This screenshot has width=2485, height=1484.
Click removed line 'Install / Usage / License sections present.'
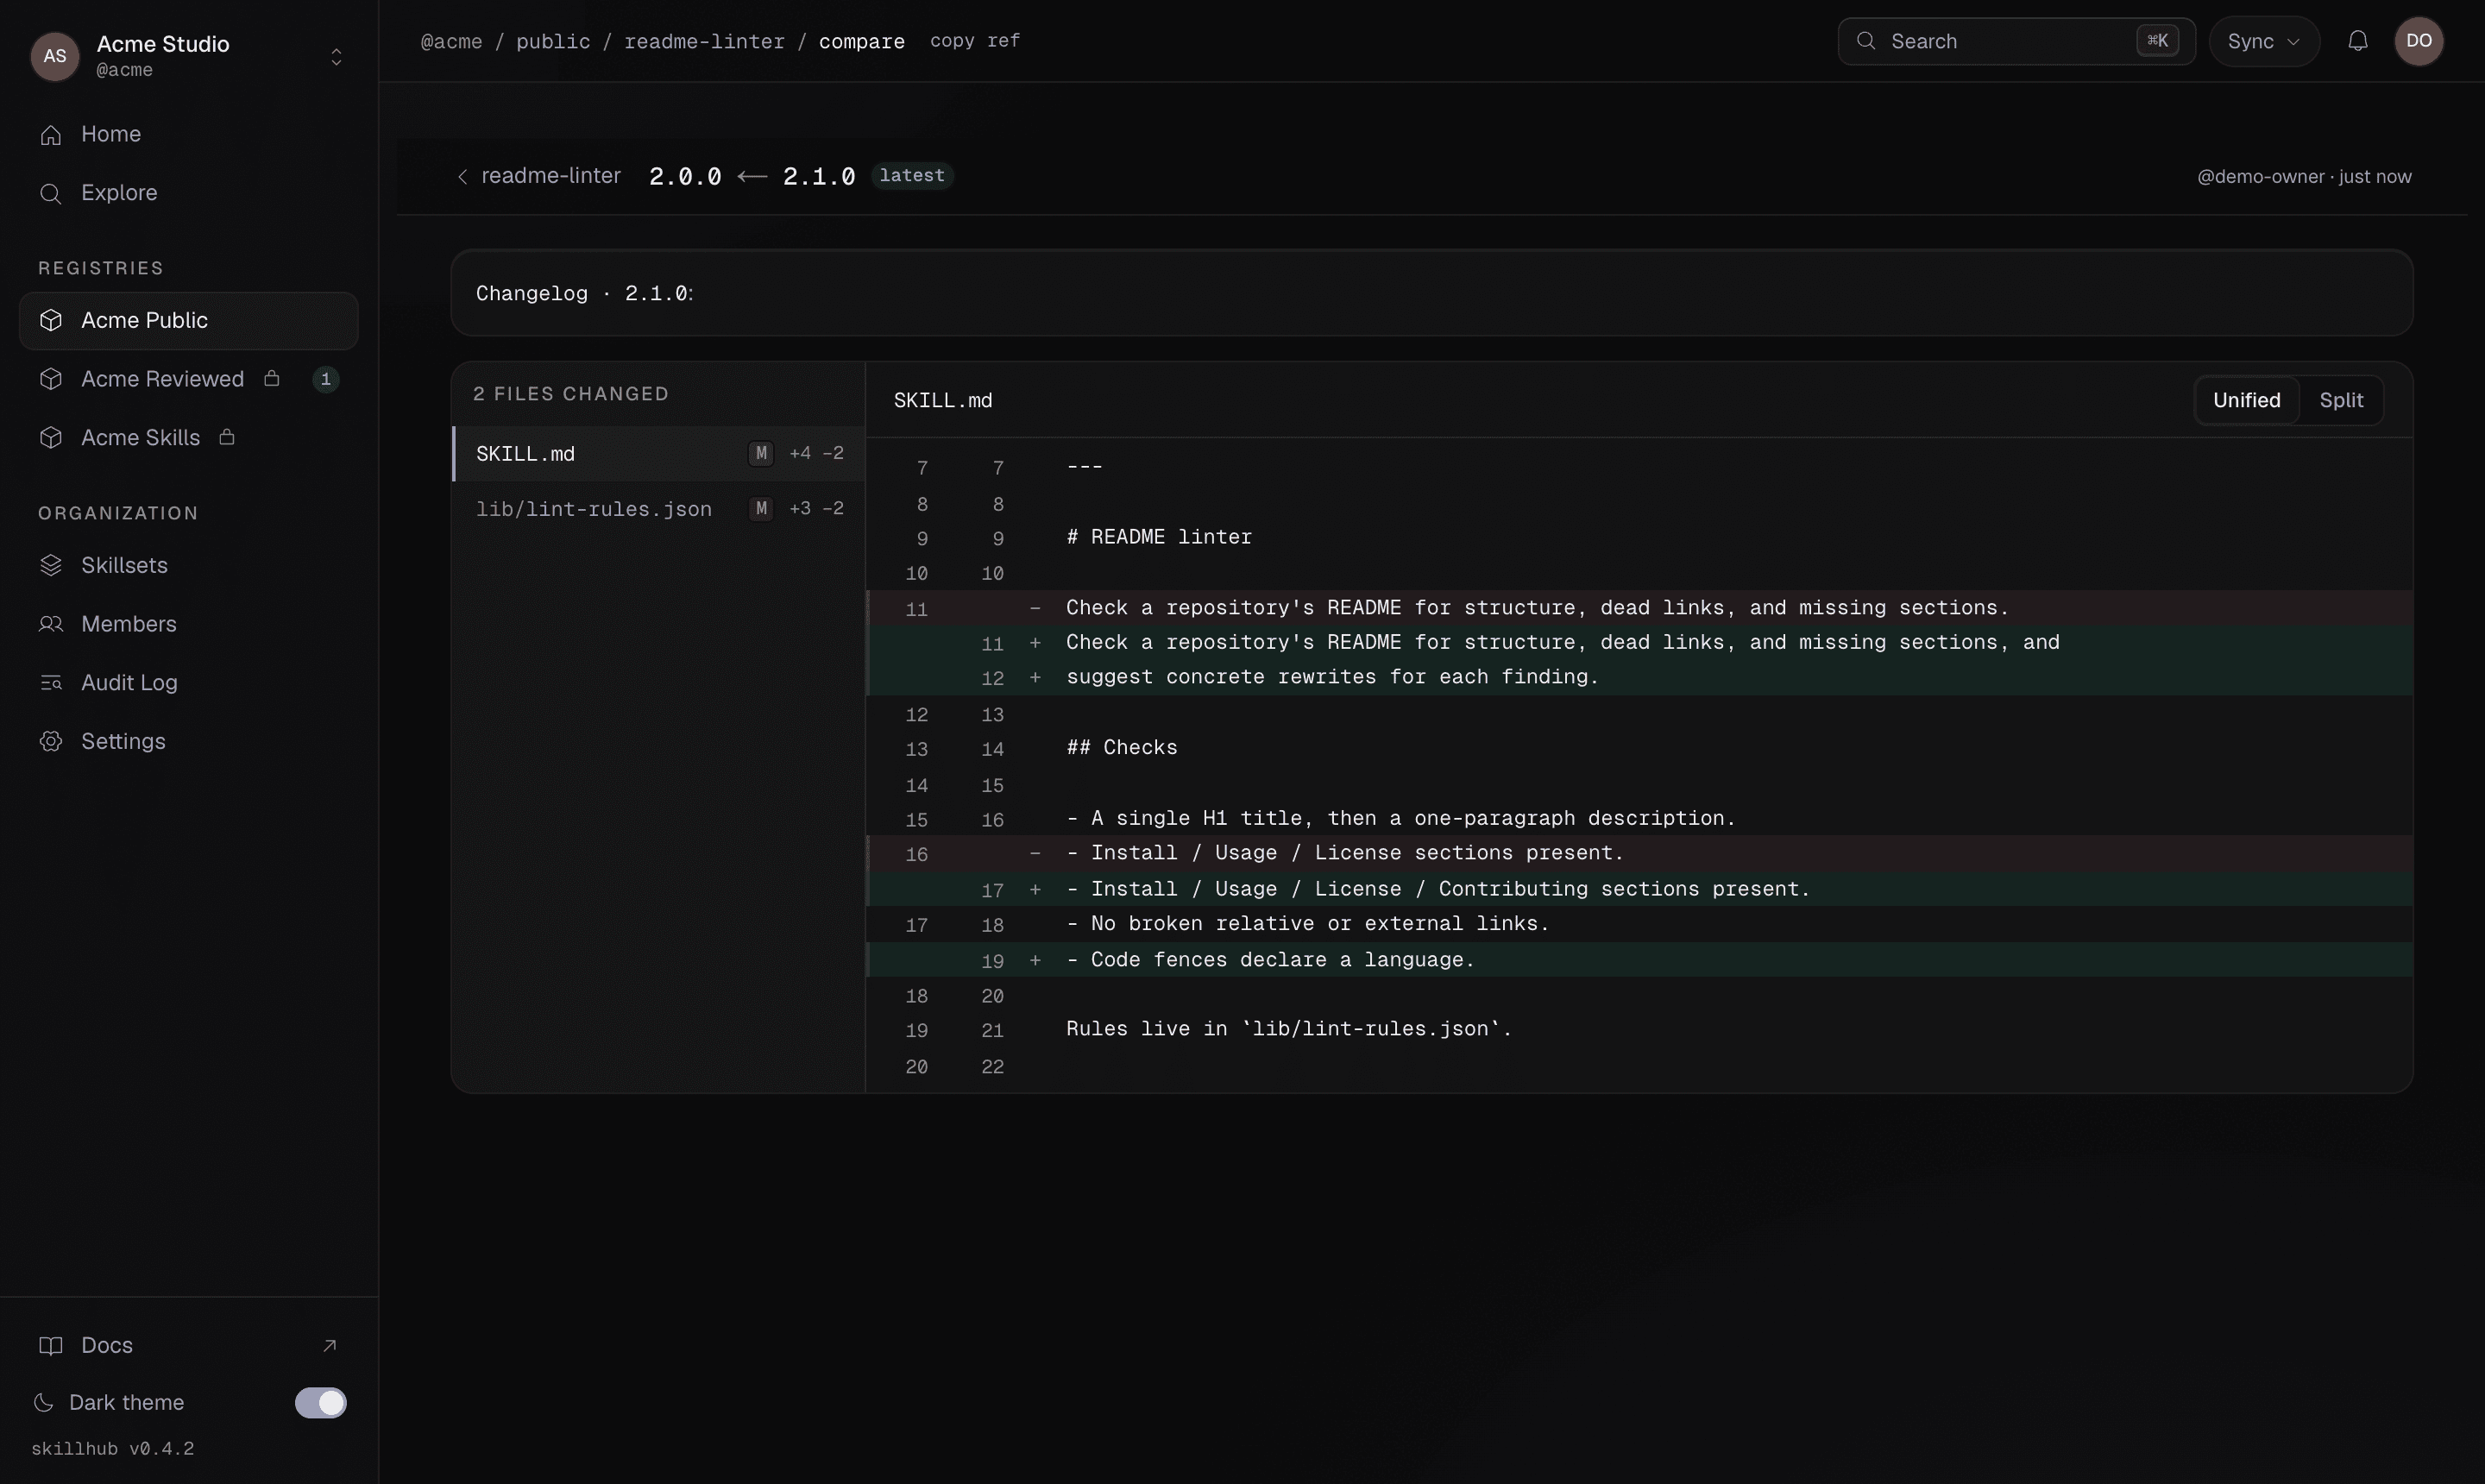[1639, 853]
